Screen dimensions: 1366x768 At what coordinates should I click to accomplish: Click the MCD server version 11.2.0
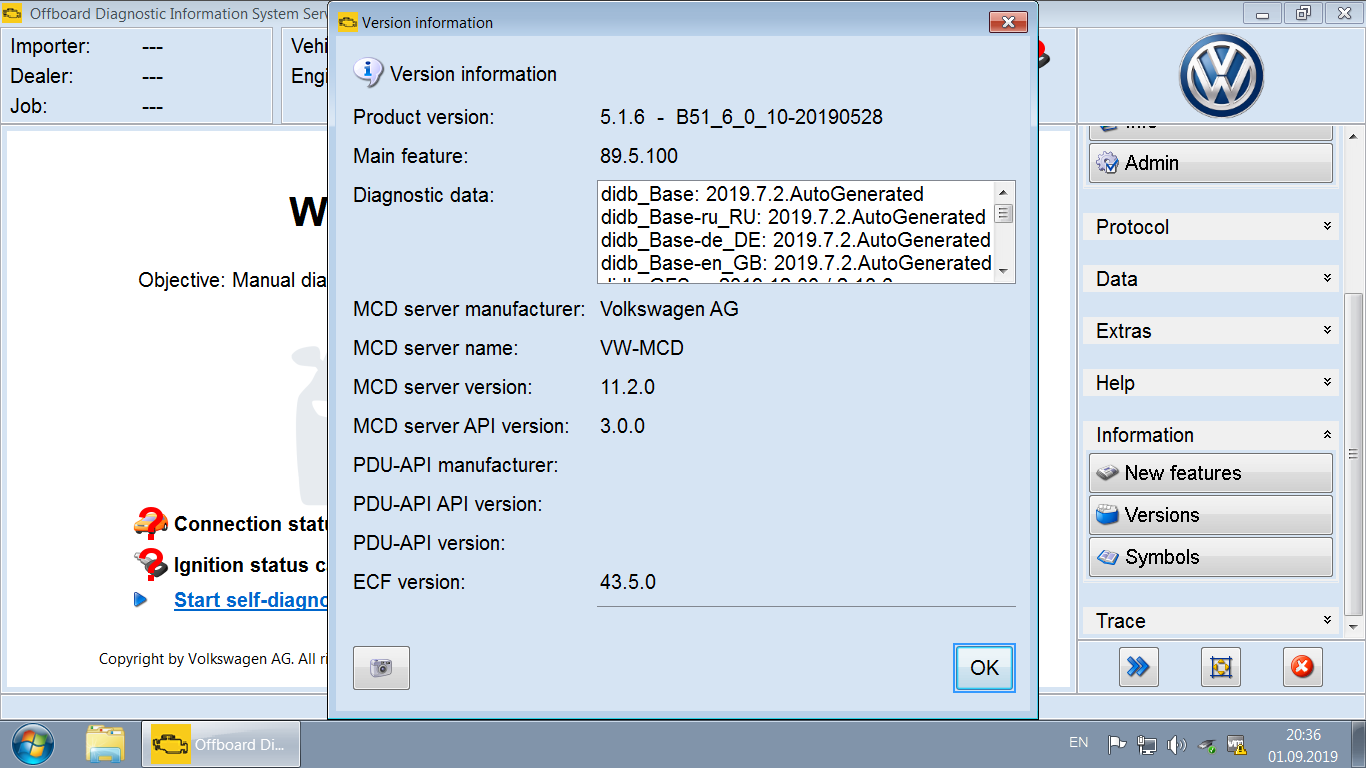(x=627, y=387)
